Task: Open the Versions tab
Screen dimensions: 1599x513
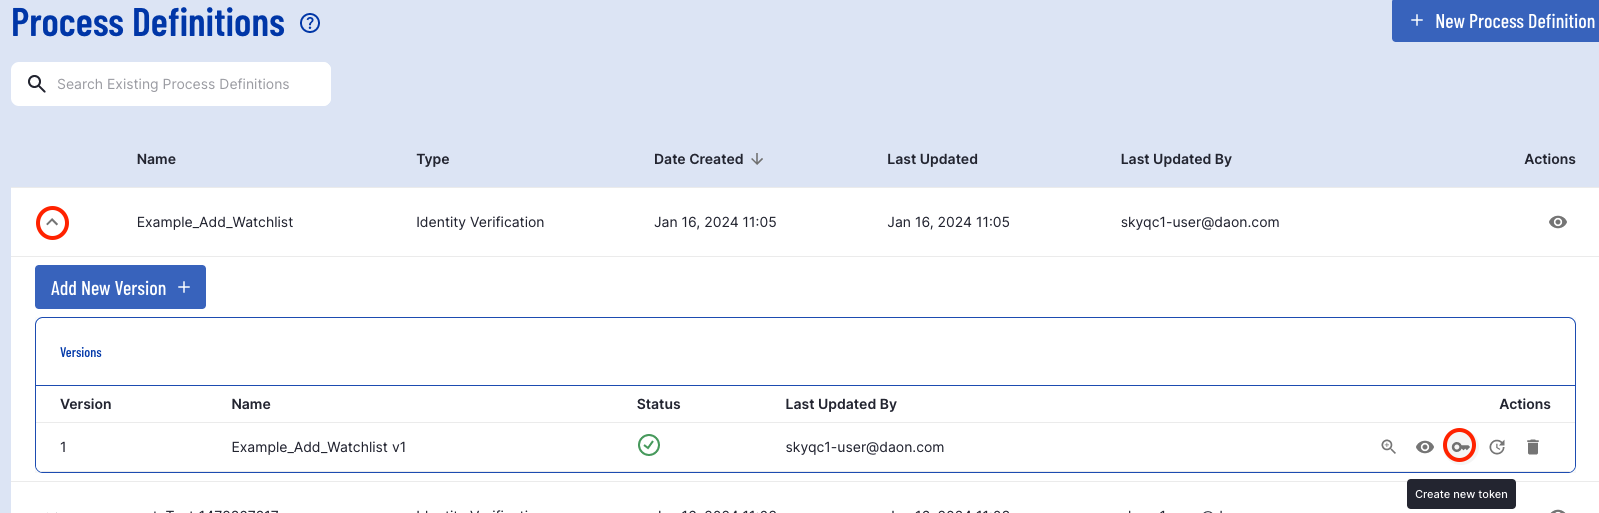Action: (81, 352)
